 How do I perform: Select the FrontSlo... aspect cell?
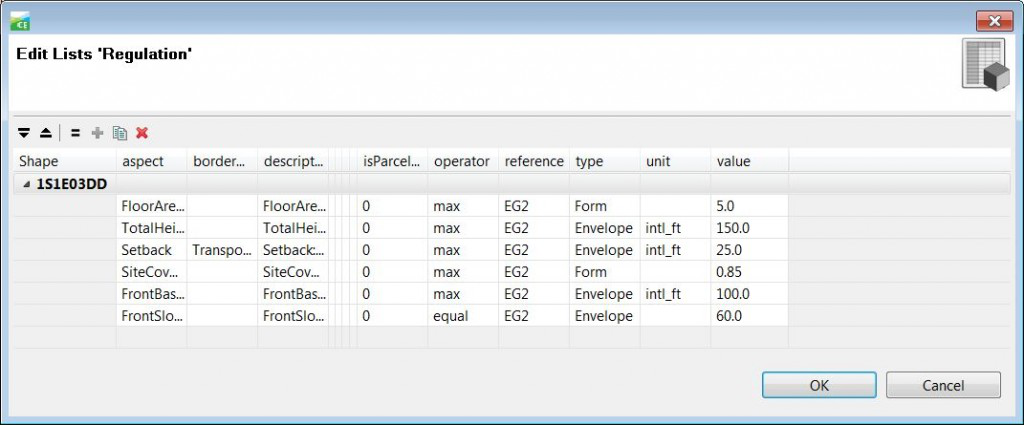[152, 316]
